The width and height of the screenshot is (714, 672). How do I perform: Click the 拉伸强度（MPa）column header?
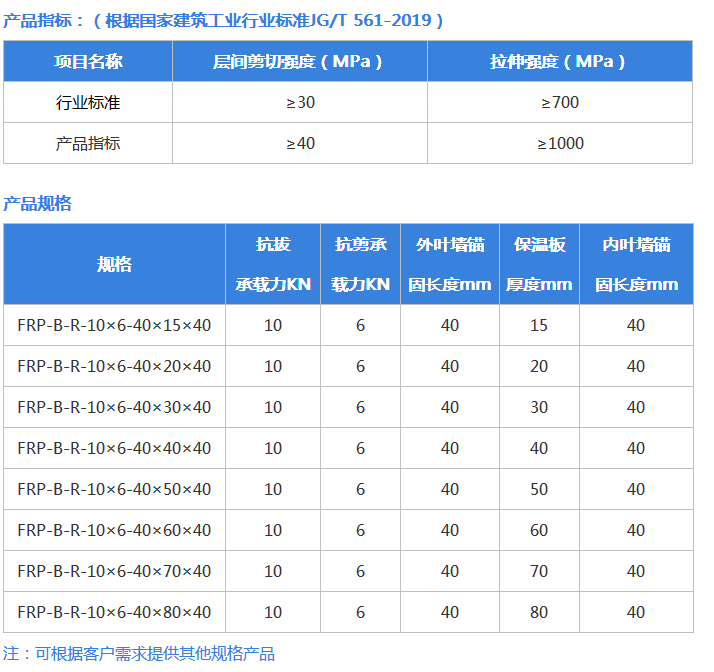coord(559,61)
